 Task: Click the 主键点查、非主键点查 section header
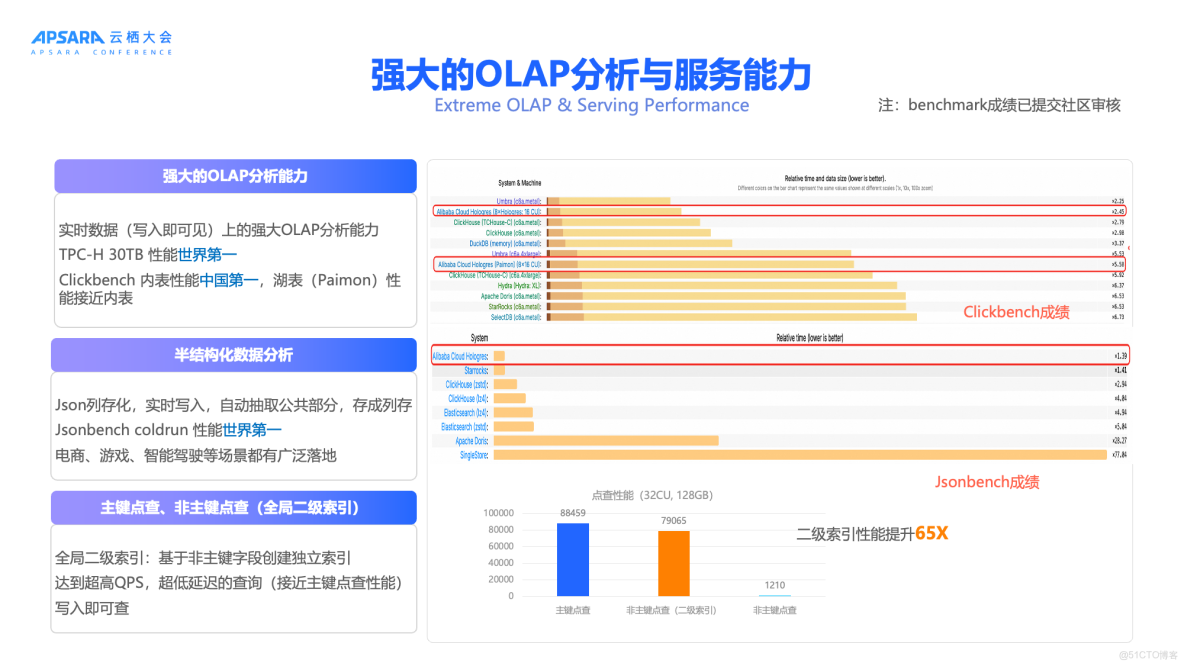tap(233, 507)
